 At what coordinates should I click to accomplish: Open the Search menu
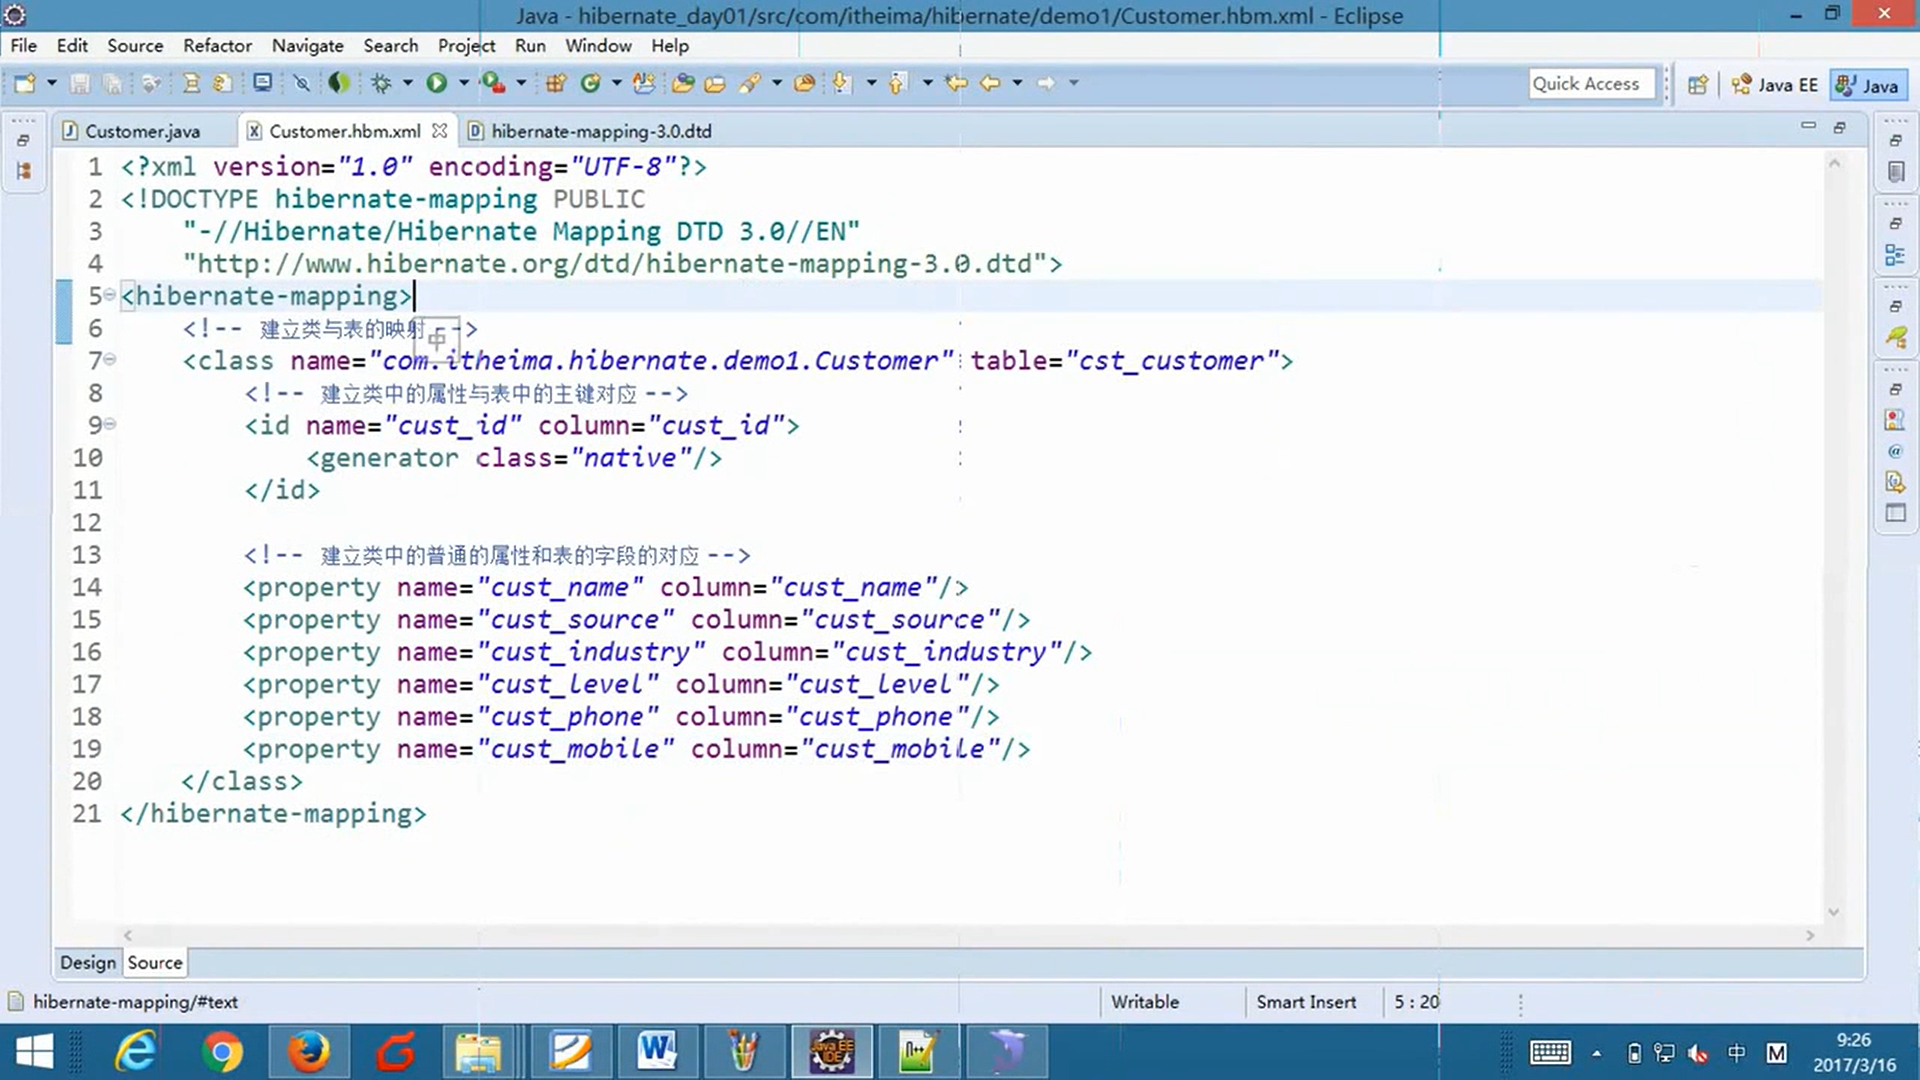[x=390, y=45]
